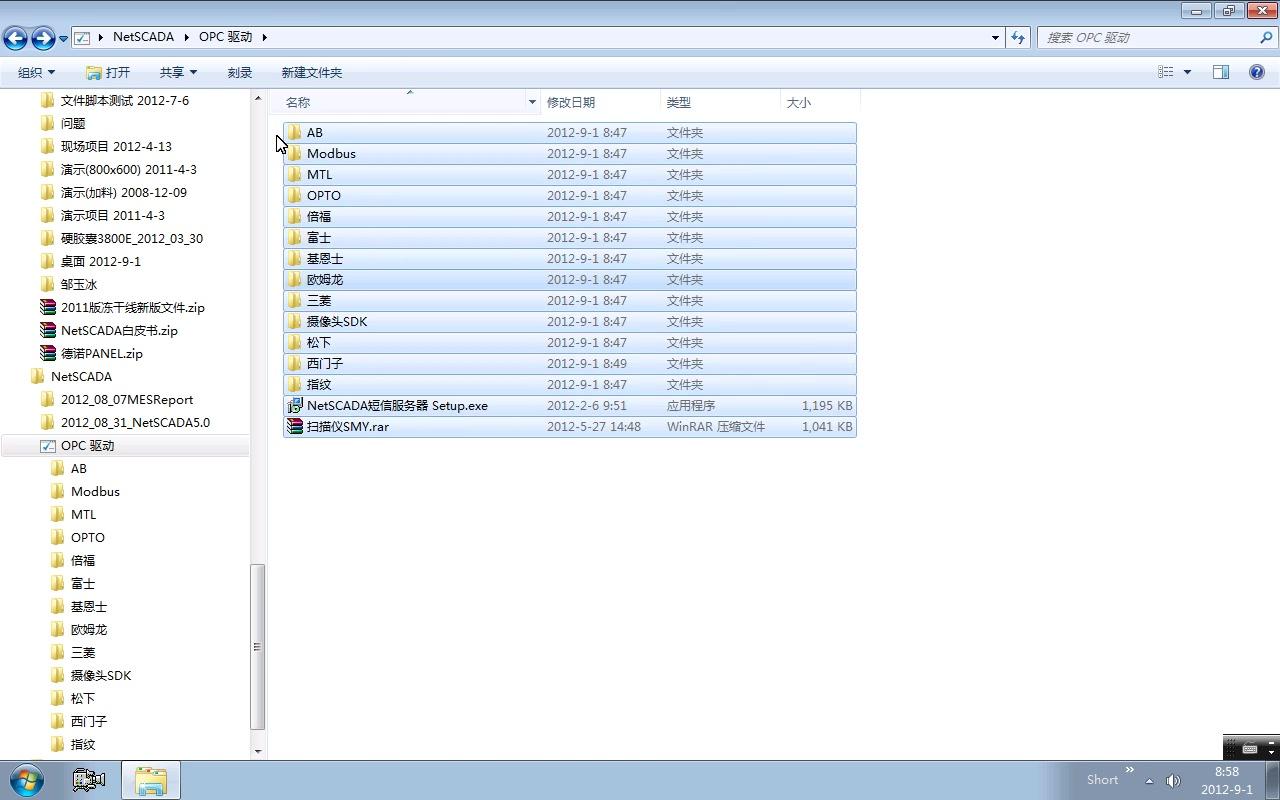Viewport: 1280px width, 800px height.
Task: Open the 组织 menu
Action: [x=36, y=72]
